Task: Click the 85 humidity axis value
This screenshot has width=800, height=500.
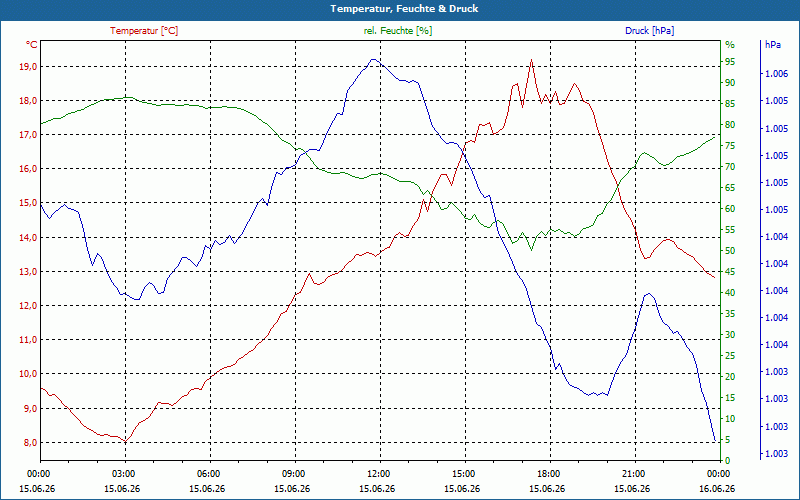Action: point(730,104)
